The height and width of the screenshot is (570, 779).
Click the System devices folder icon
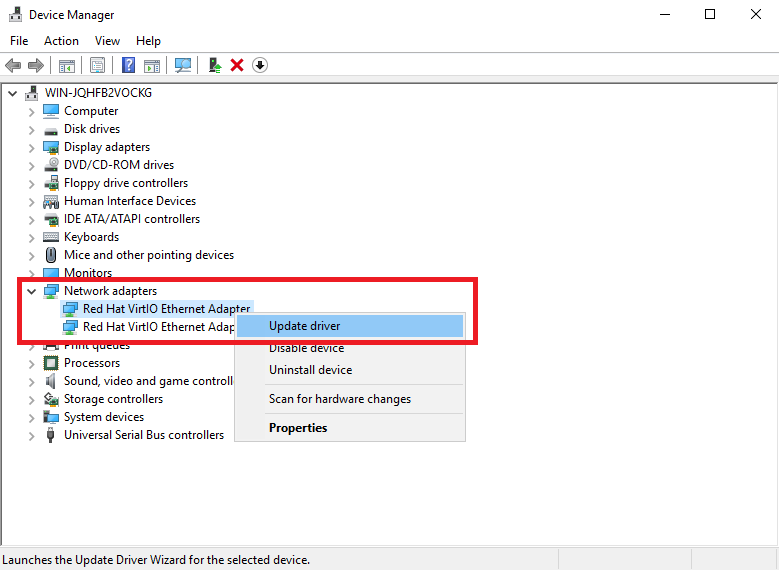(x=51, y=417)
